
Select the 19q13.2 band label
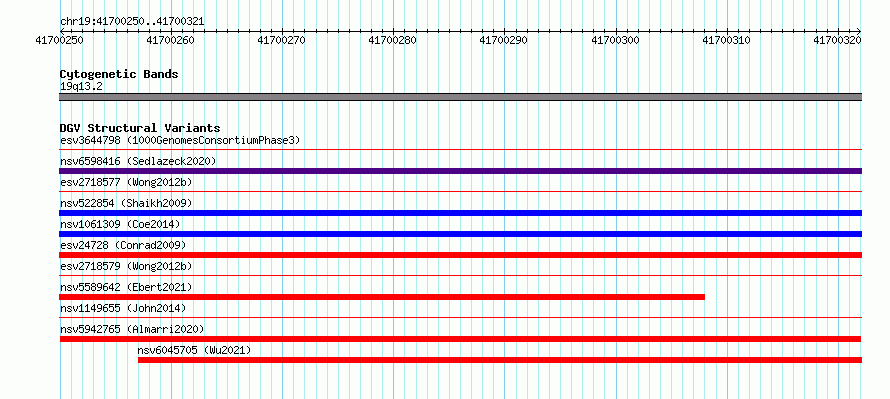point(81,87)
